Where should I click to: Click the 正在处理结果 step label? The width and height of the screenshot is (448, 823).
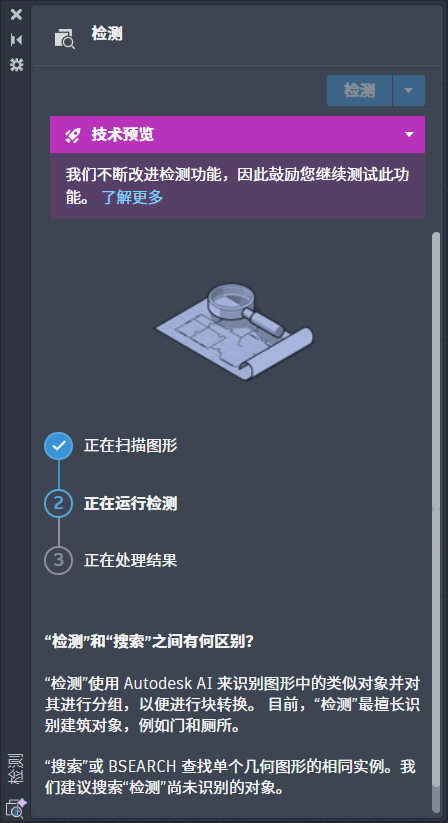(131, 561)
